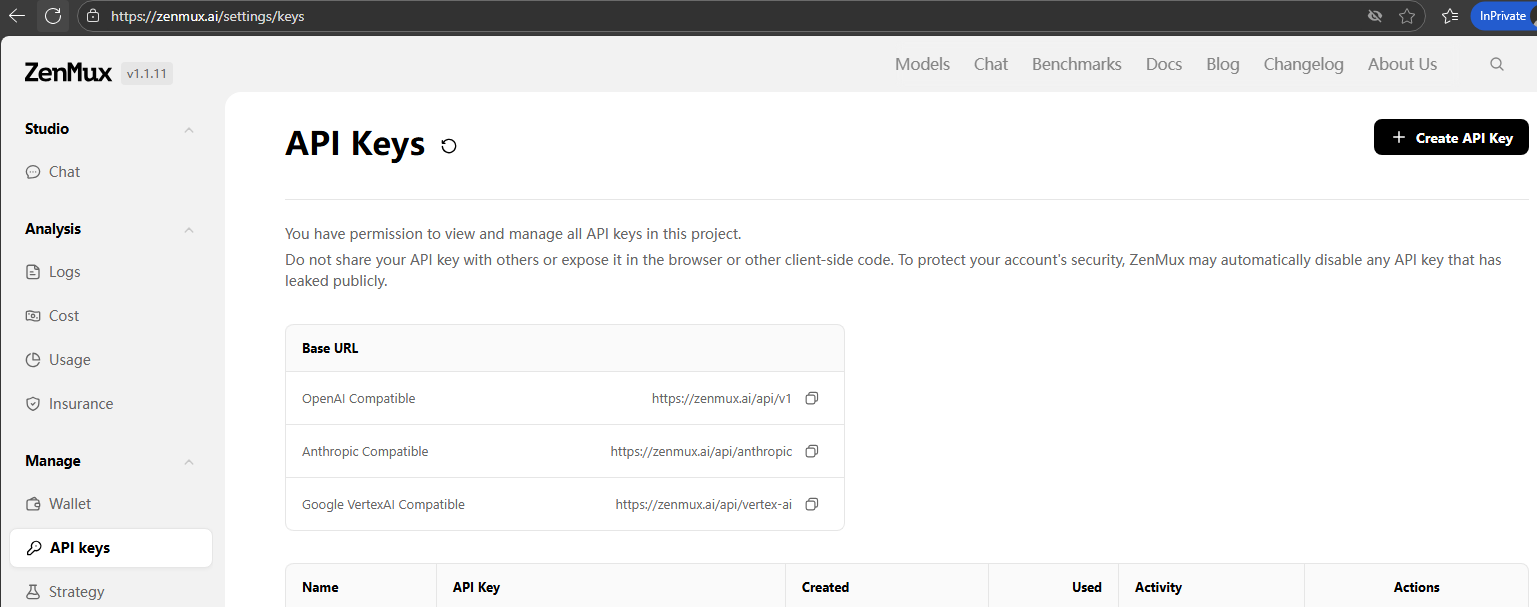
Task: Collapse the Studio sidebar section
Action: pos(189,129)
